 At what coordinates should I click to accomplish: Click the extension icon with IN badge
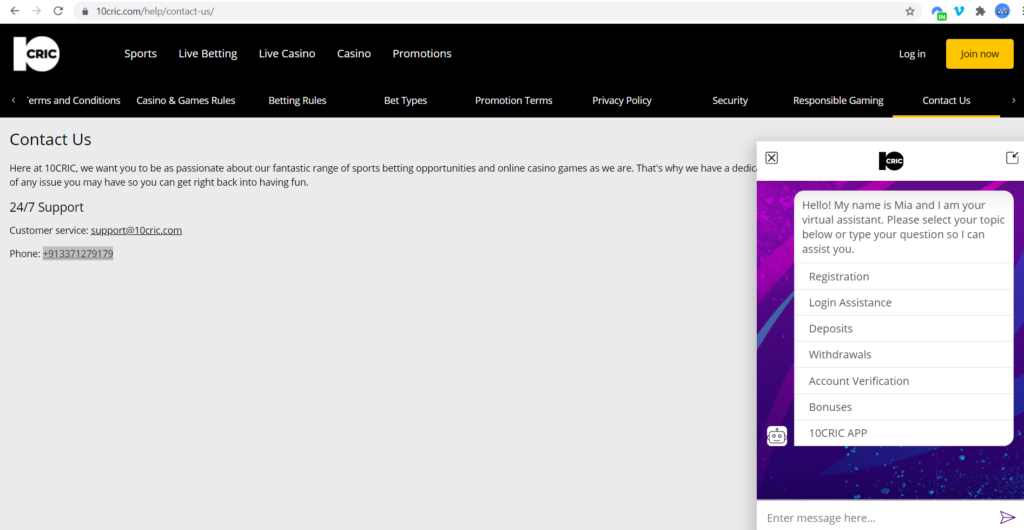tap(938, 12)
